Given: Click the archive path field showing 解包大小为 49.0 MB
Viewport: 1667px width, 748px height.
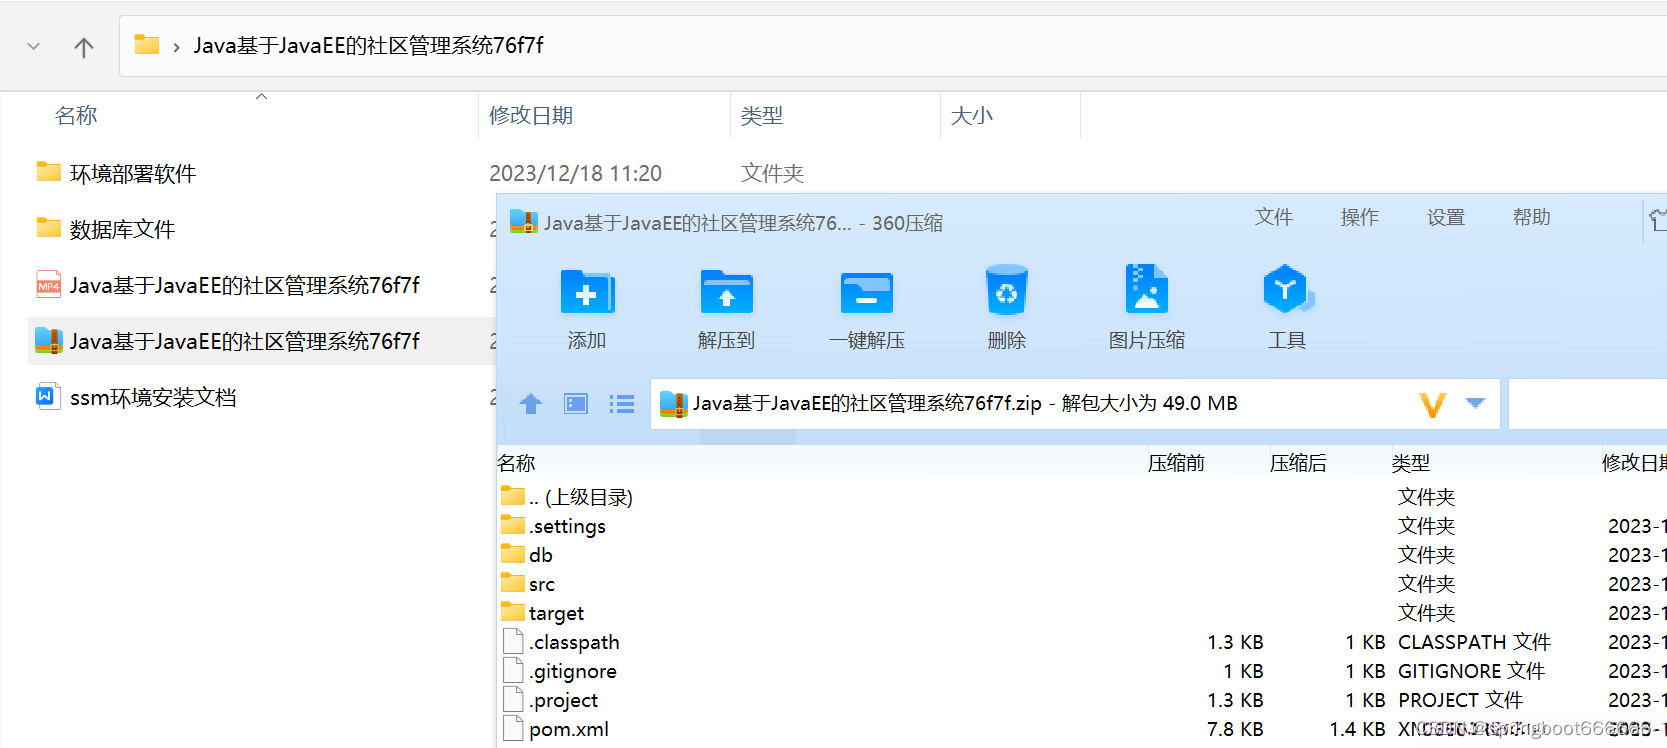Looking at the screenshot, I should click(x=1075, y=404).
